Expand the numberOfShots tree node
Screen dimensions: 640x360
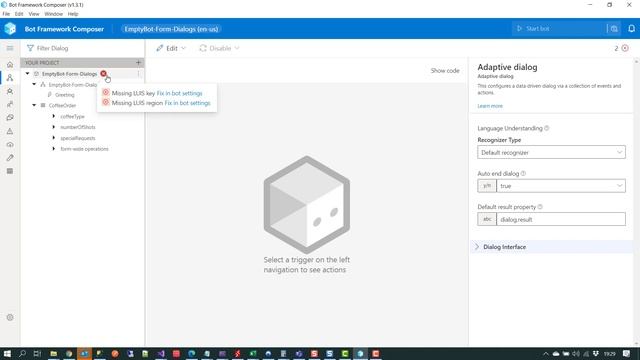53,127
